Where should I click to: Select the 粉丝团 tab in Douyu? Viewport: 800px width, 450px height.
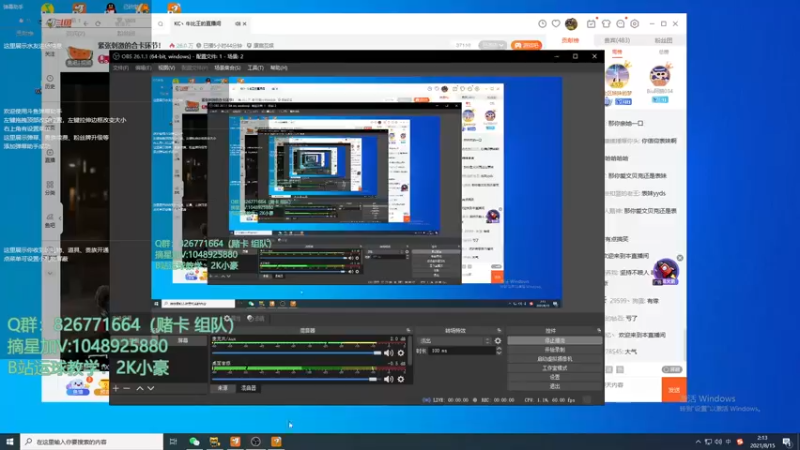click(663, 40)
